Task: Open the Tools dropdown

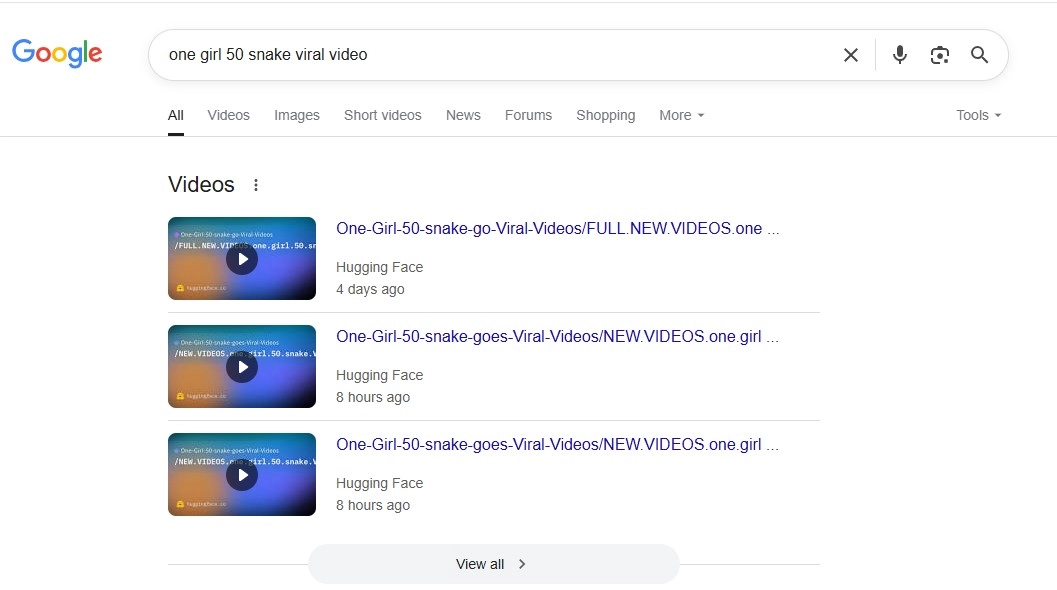Action: click(978, 115)
